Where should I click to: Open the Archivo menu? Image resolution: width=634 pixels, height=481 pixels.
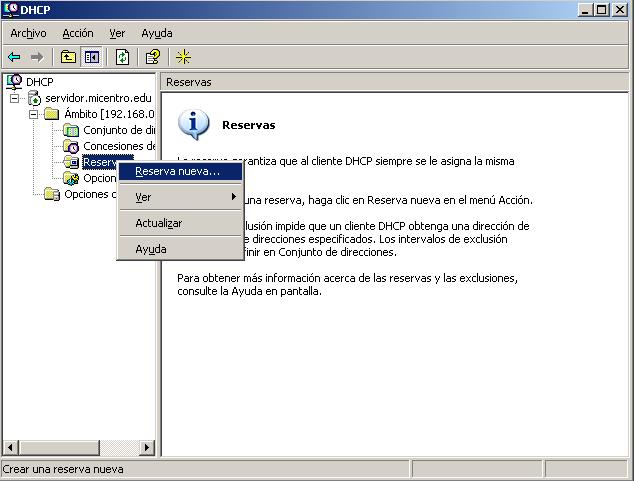point(28,33)
